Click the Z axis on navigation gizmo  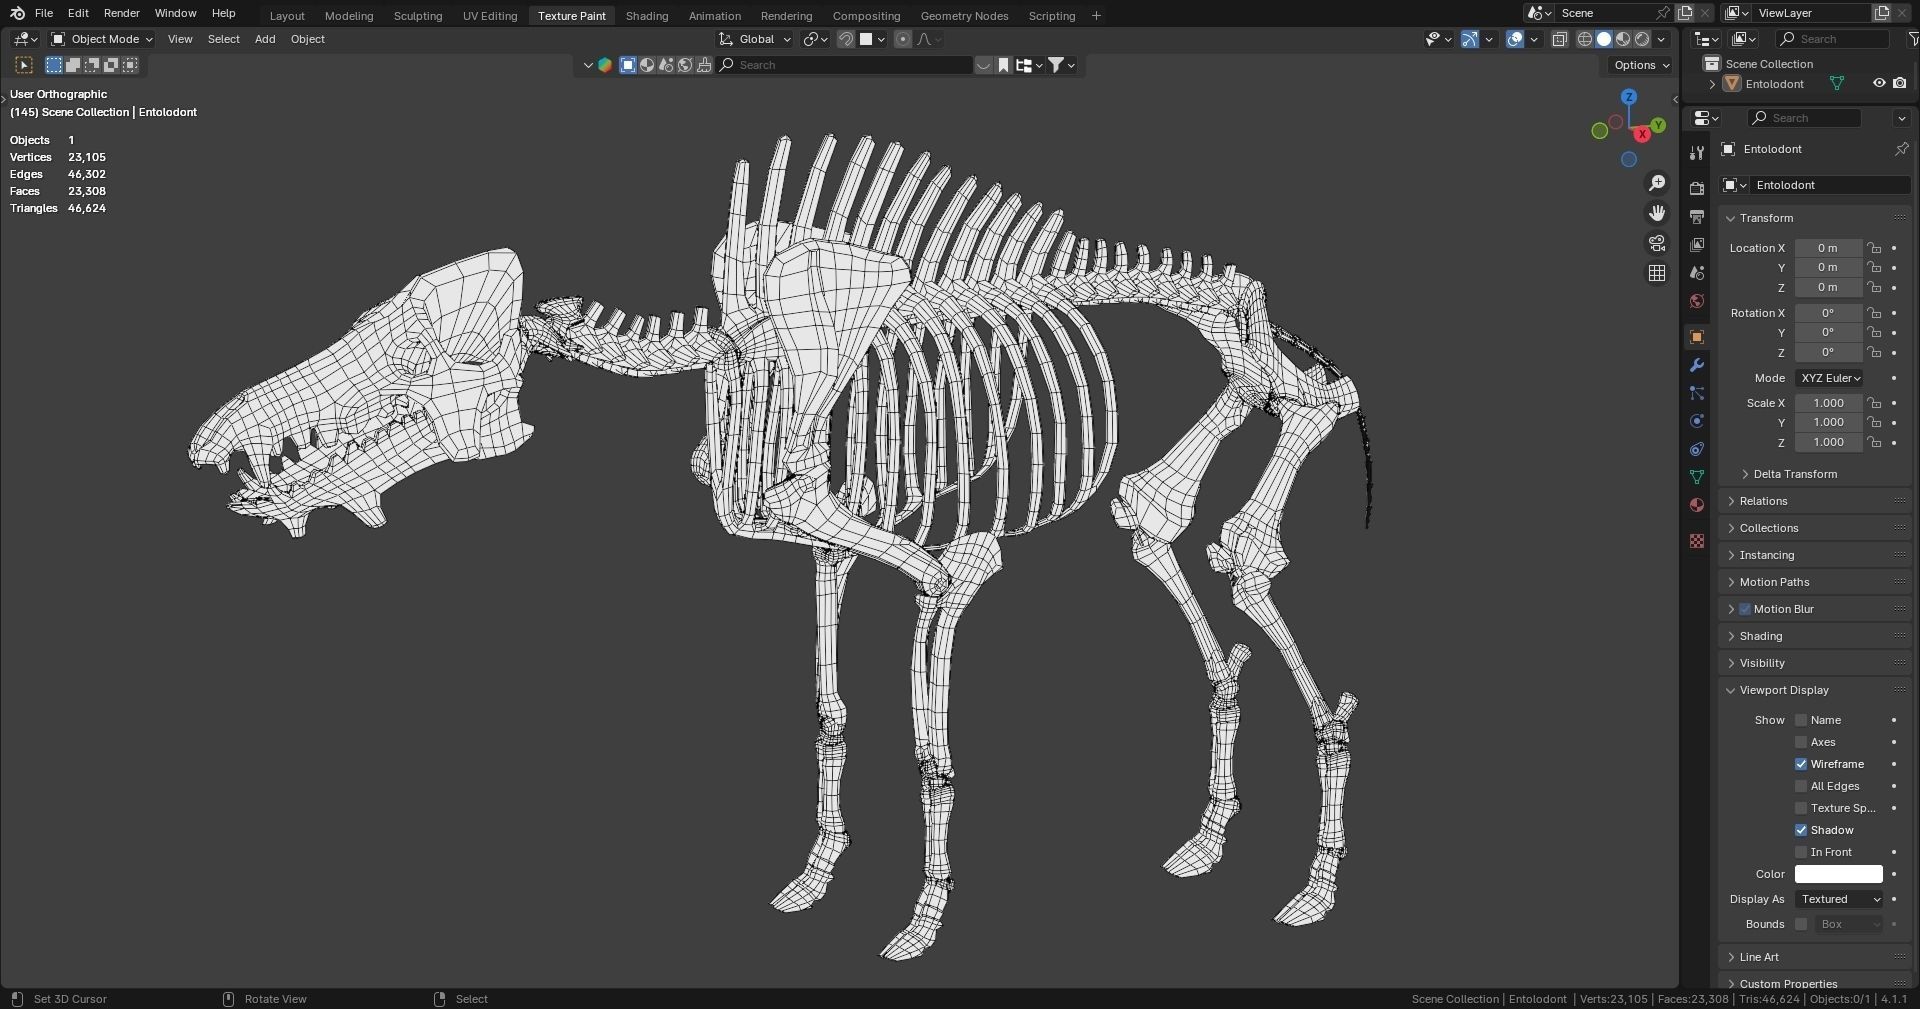(x=1629, y=97)
